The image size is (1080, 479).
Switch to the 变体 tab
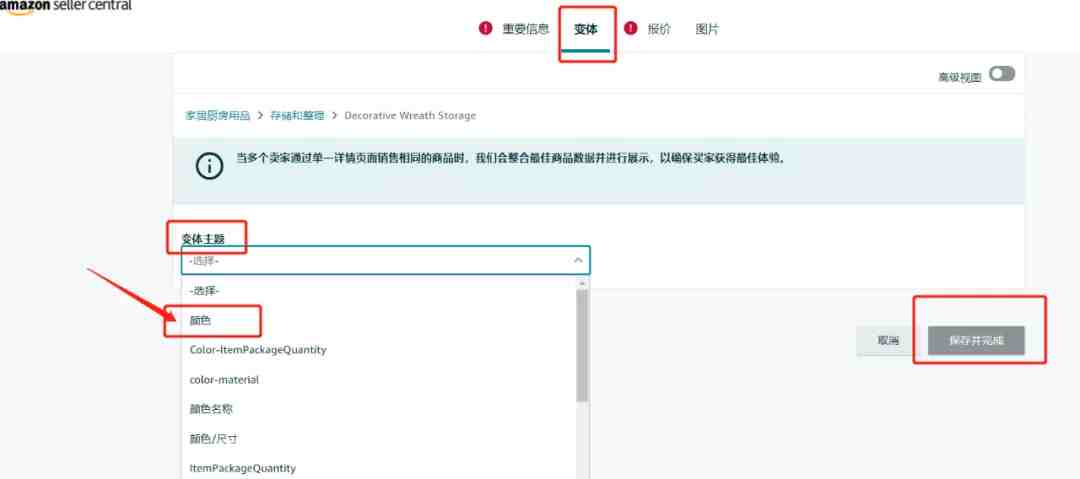click(585, 30)
